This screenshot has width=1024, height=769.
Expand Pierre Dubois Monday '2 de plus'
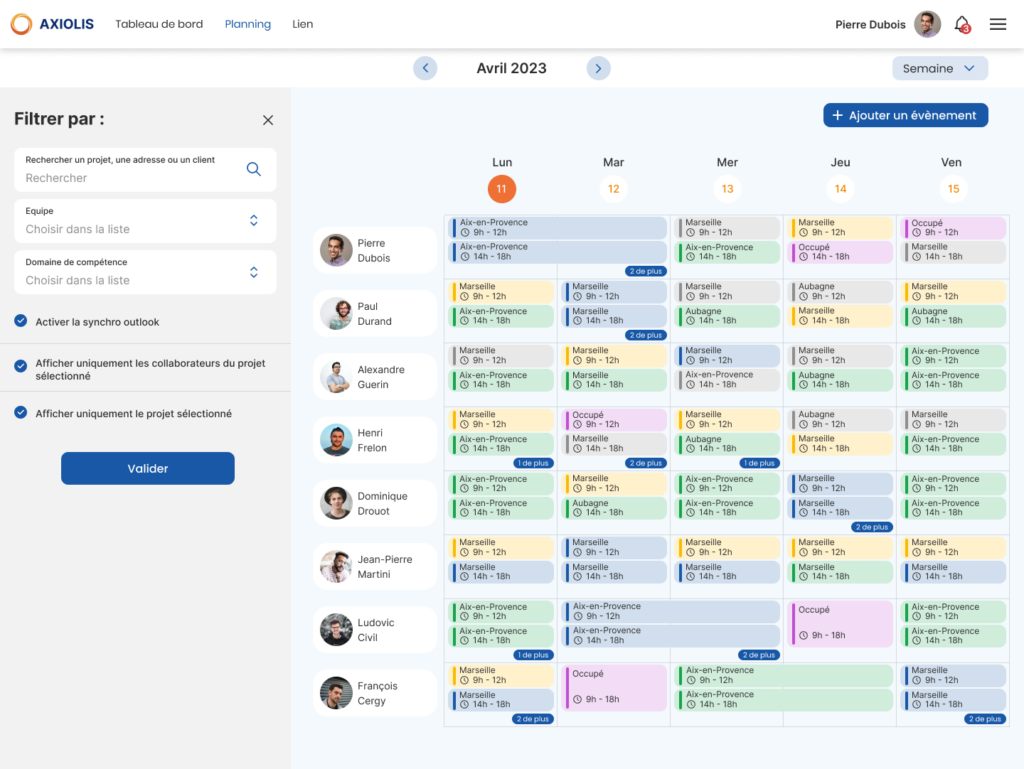[x=645, y=271]
